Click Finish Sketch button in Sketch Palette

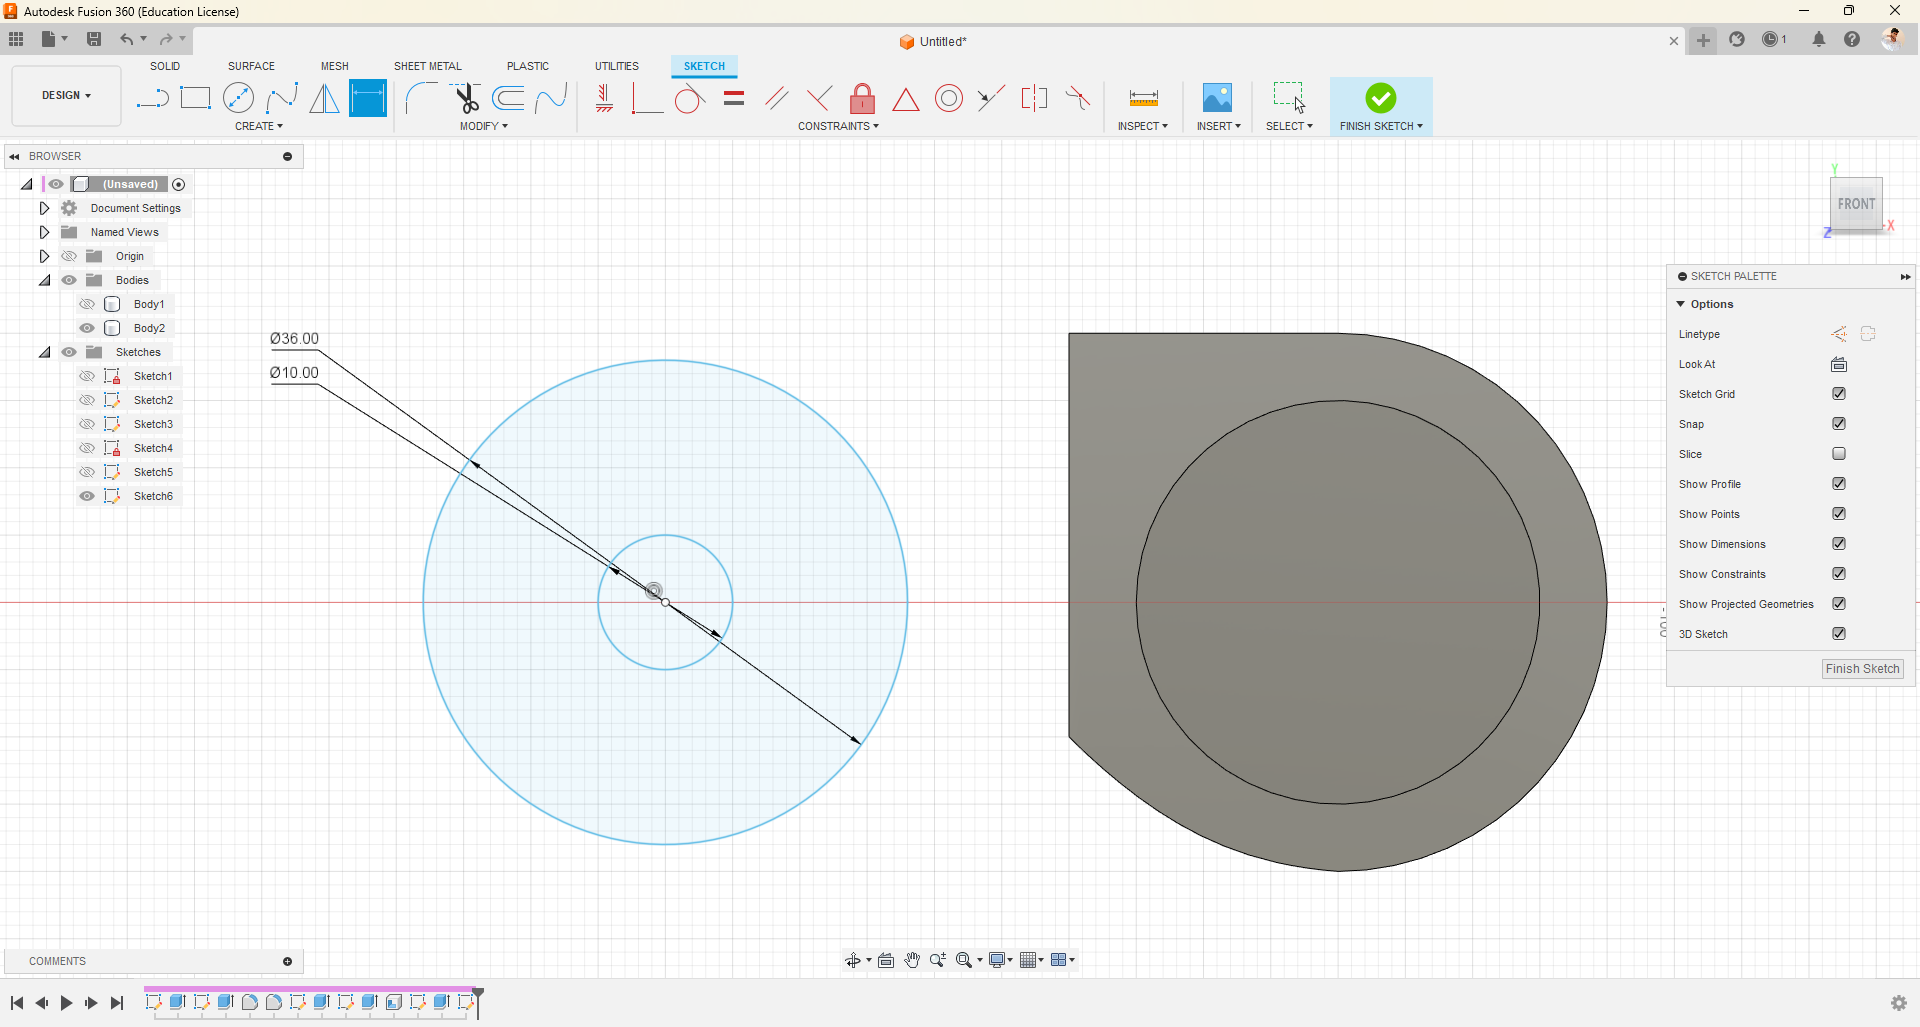(x=1862, y=669)
